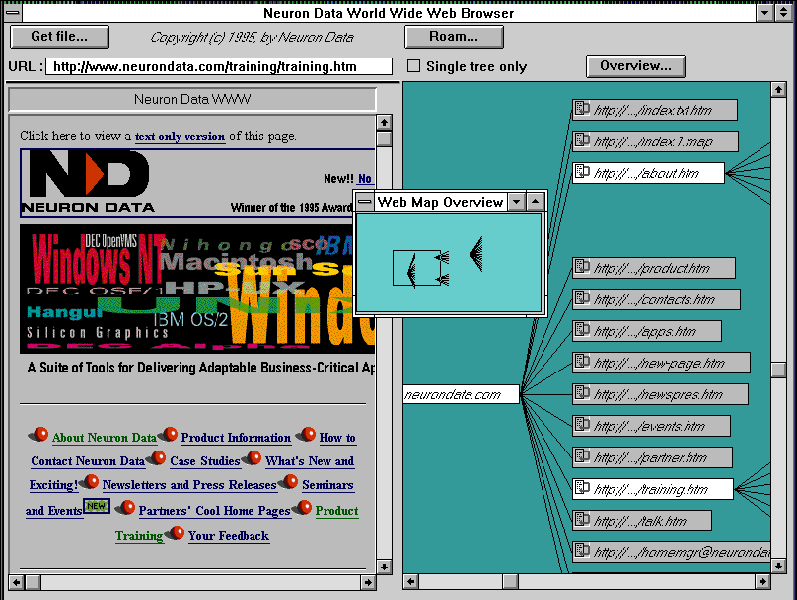The height and width of the screenshot is (600, 797).
Task: Click the red ball bullet beside Product Information
Action: (168, 435)
